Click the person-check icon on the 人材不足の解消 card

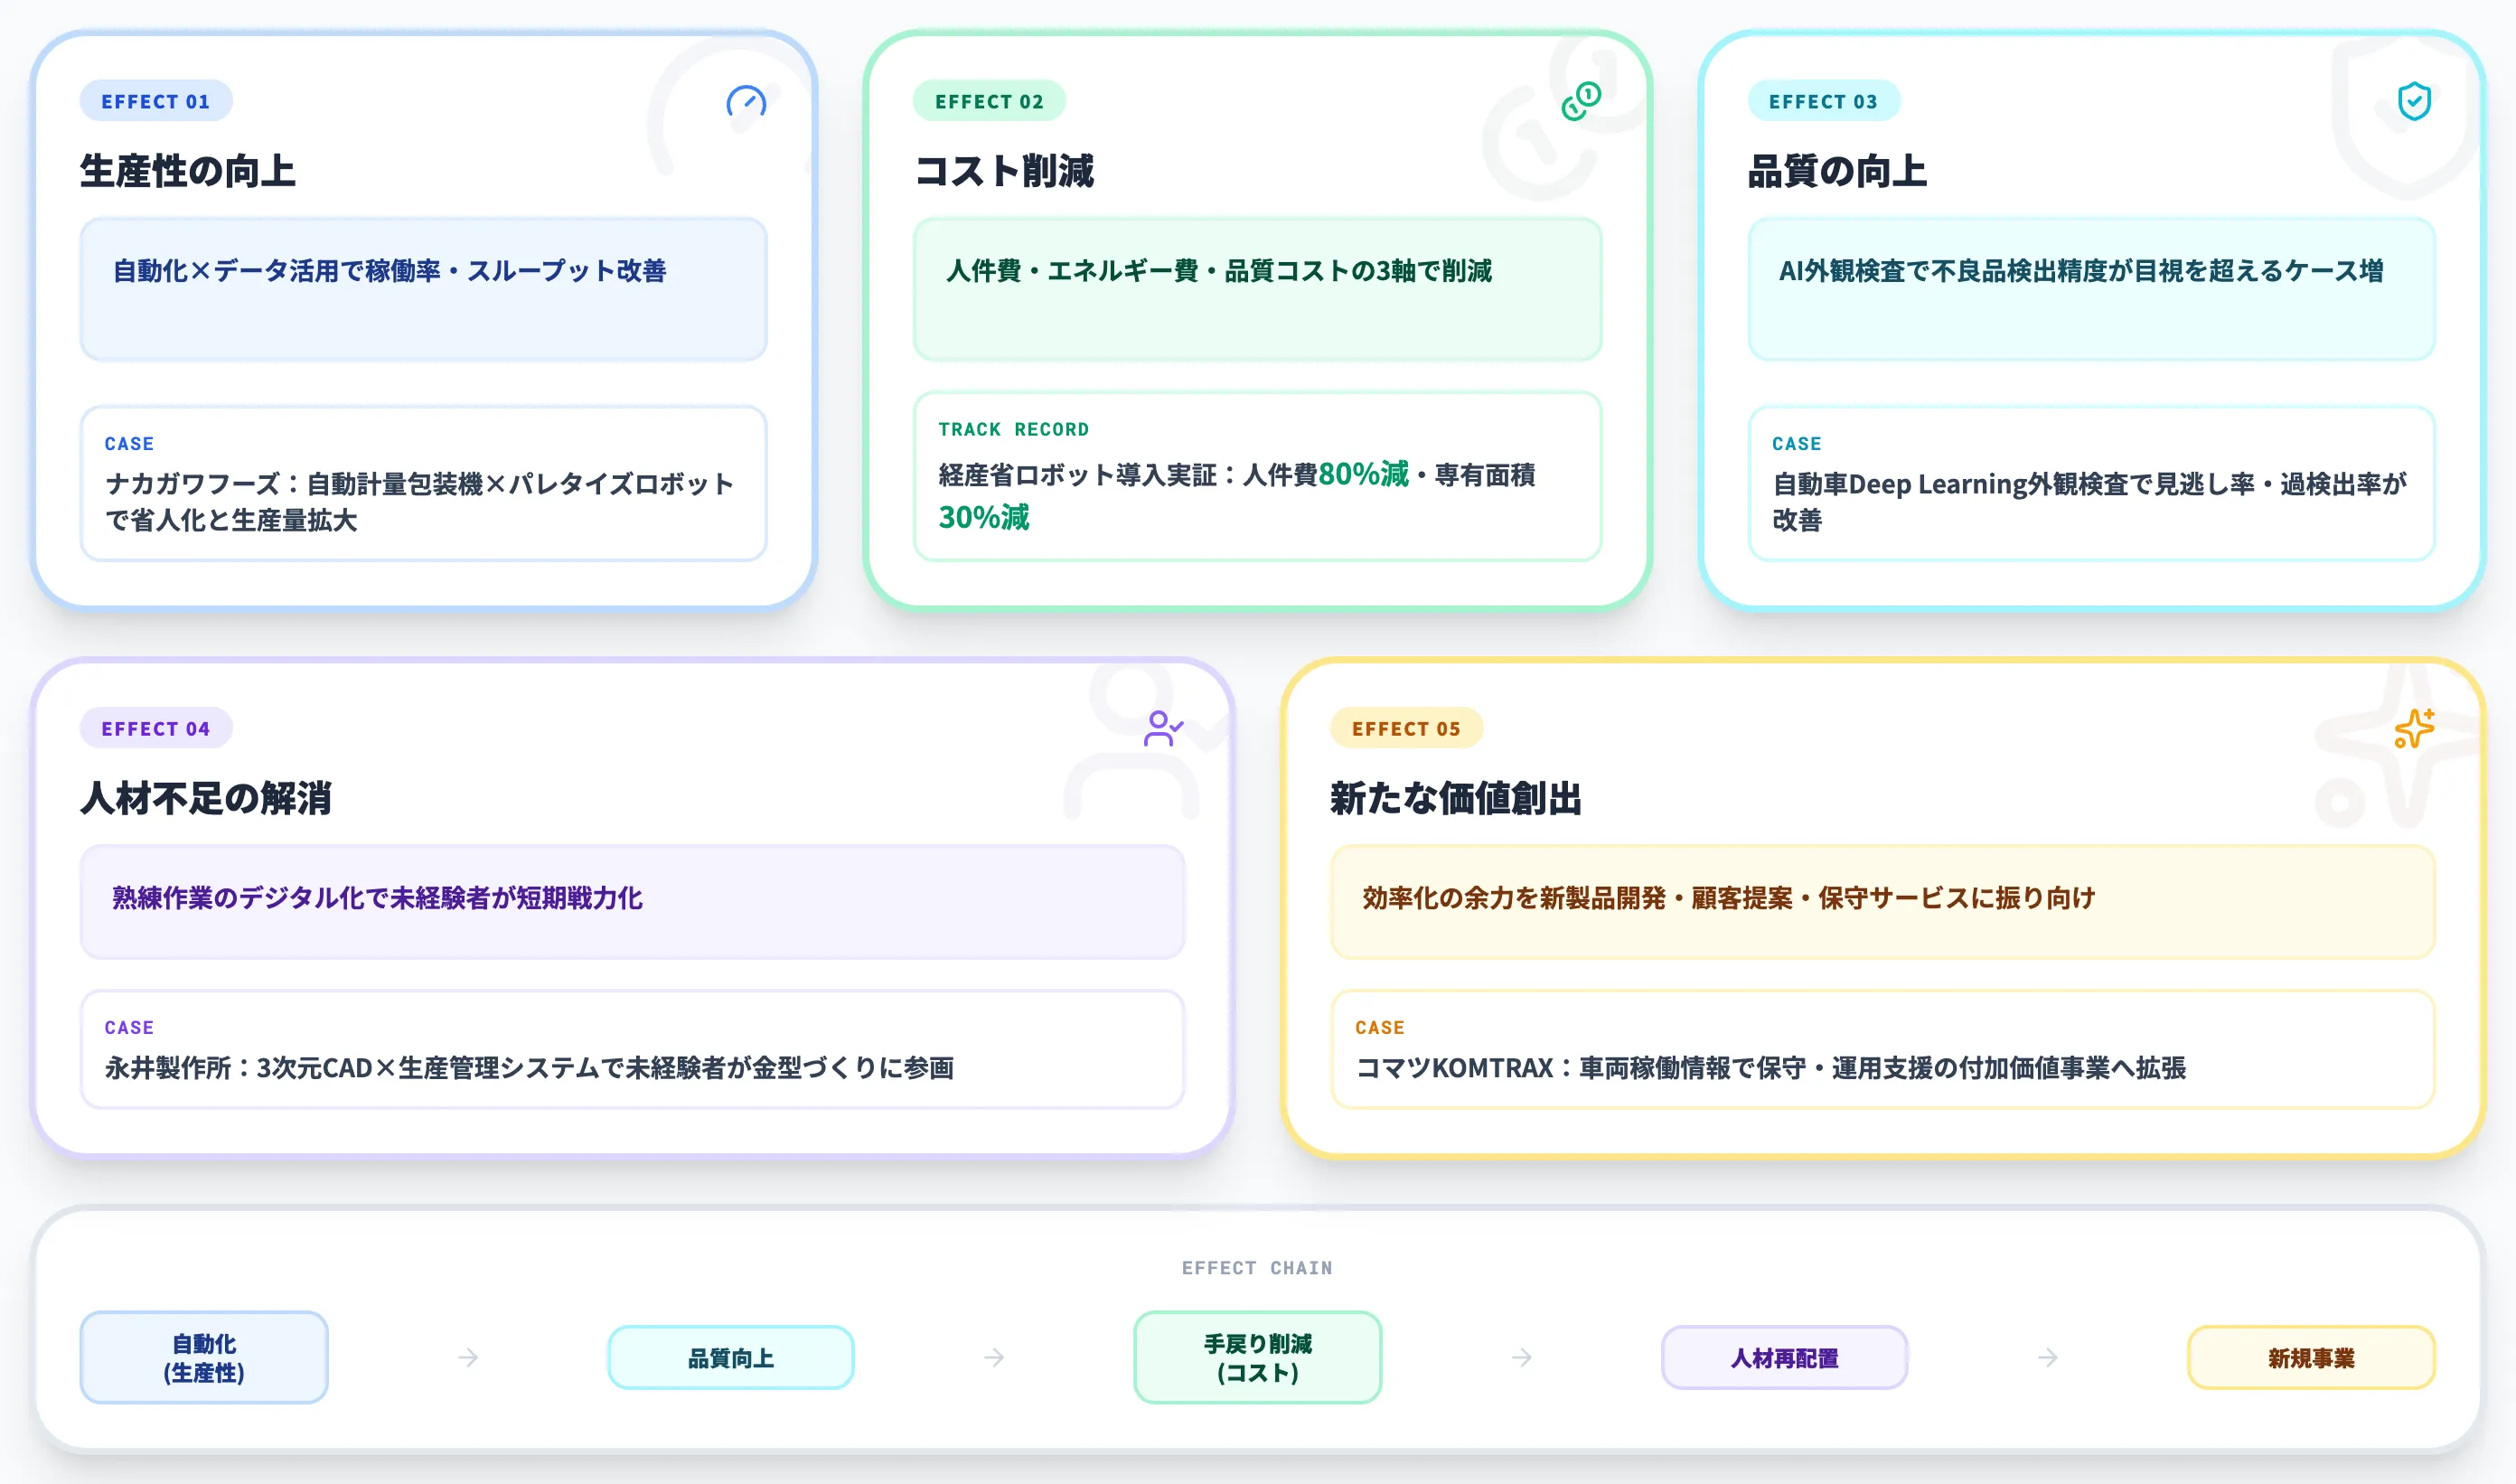tap(1163, 729)
